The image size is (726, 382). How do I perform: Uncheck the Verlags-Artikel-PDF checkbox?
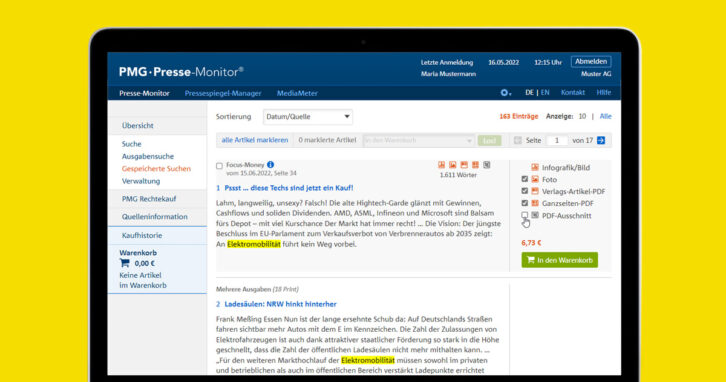pyautogui.click(x=525, y=191)
